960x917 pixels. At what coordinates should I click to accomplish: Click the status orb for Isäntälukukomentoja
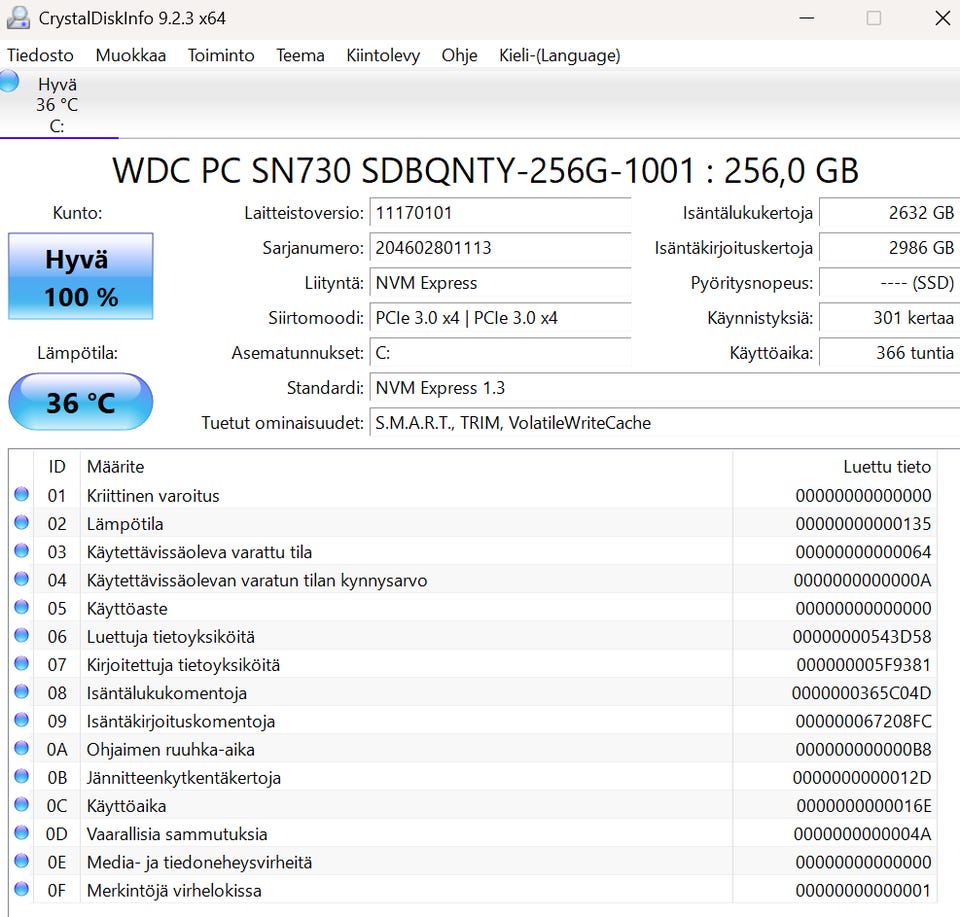[x=21, y=691]
